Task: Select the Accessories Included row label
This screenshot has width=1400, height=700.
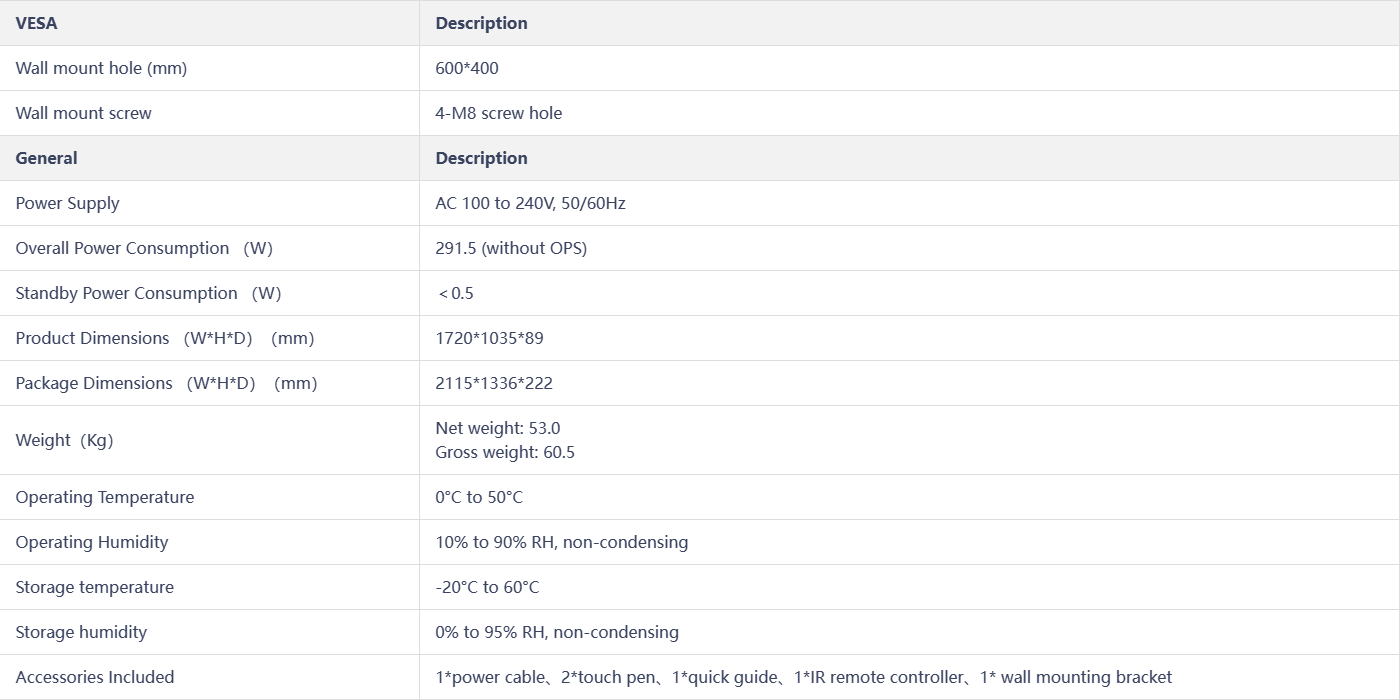Action: [95, 677]
